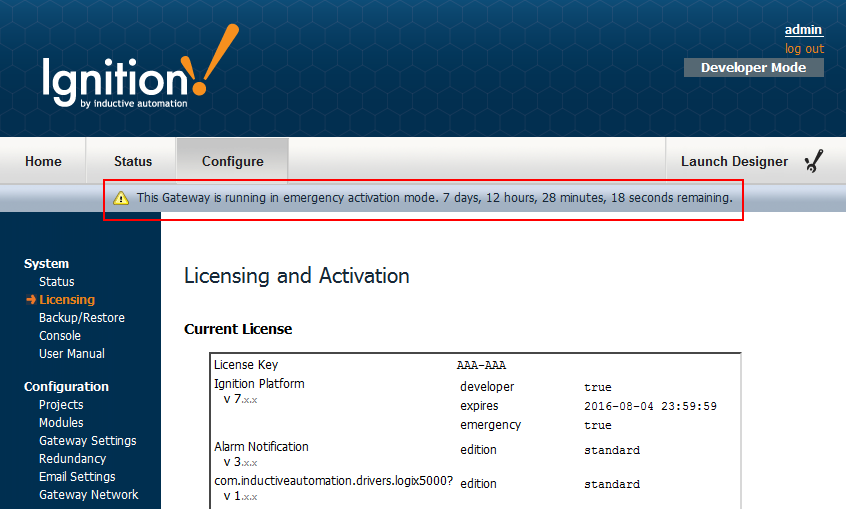Screen dimensions: 846x509
Task: Launch the Designer
Action: [734, 161]
